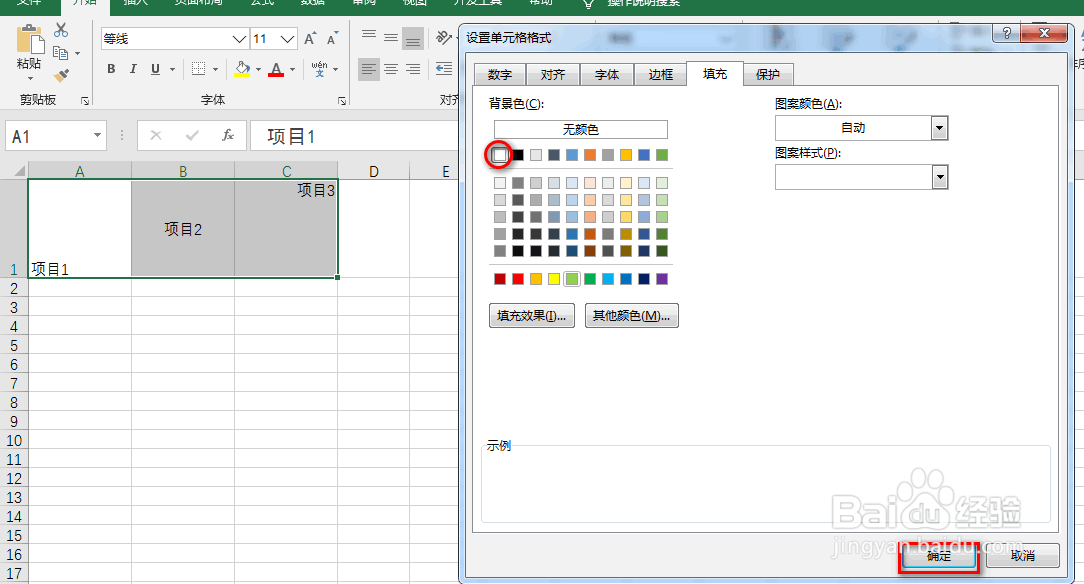Switch to the 对齐 tab

click(x=553, y=75)
